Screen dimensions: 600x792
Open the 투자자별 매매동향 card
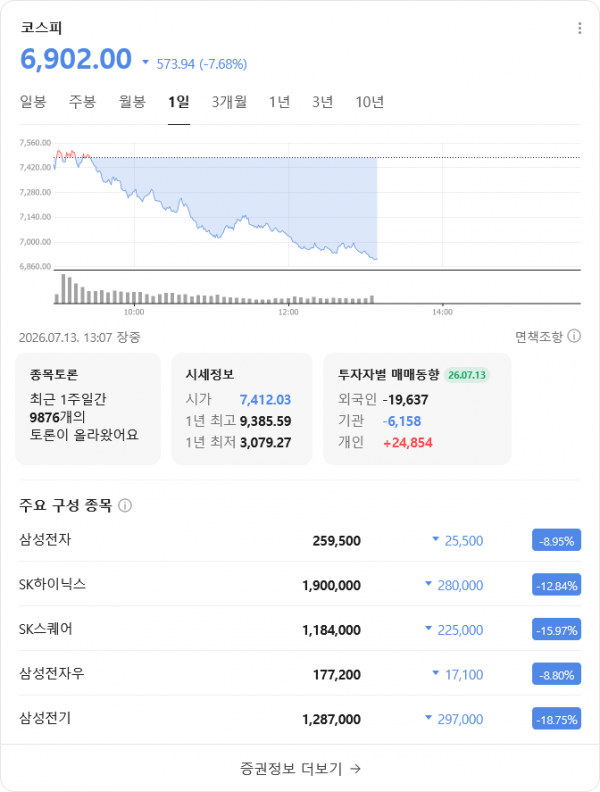coord(417,409)
